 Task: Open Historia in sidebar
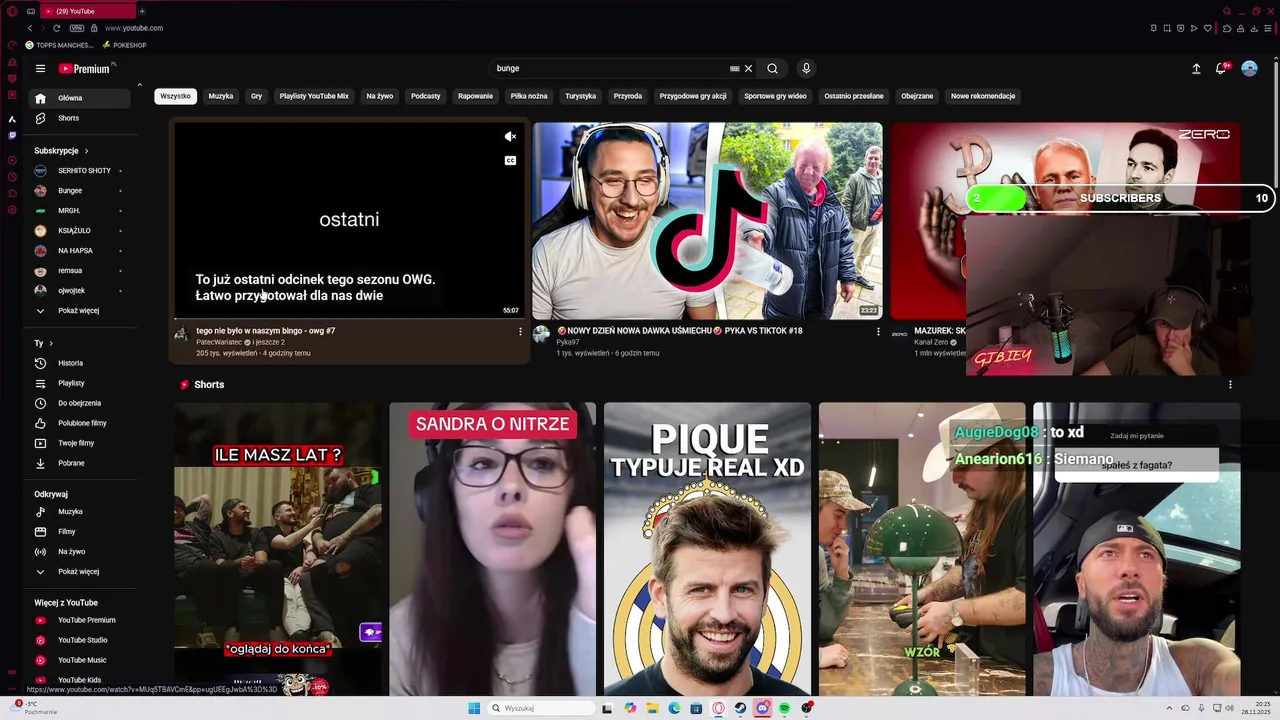pyautogui.click(x=78, y=363)
